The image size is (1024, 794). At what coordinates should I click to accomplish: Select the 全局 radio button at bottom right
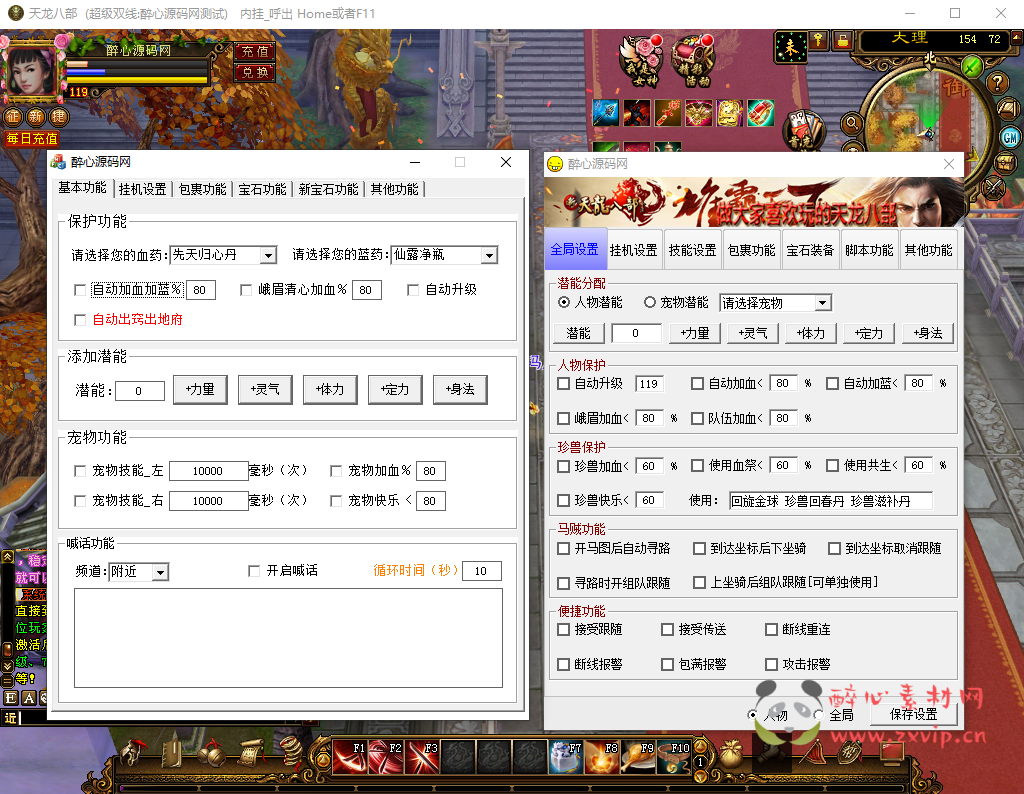pos(821,715)
